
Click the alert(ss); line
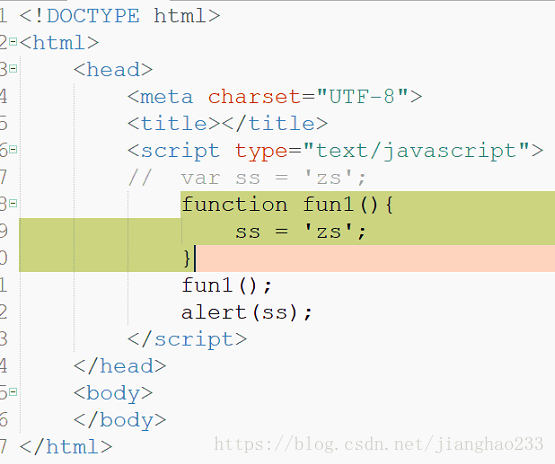pos(247,313)
